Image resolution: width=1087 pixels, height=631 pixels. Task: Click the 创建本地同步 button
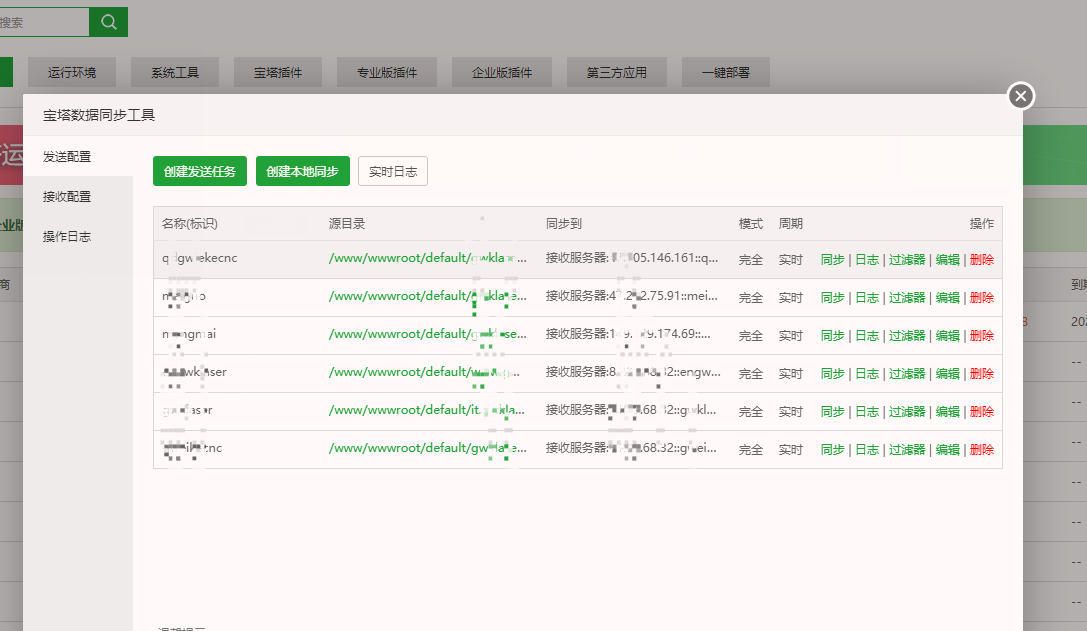pos(302,171)
